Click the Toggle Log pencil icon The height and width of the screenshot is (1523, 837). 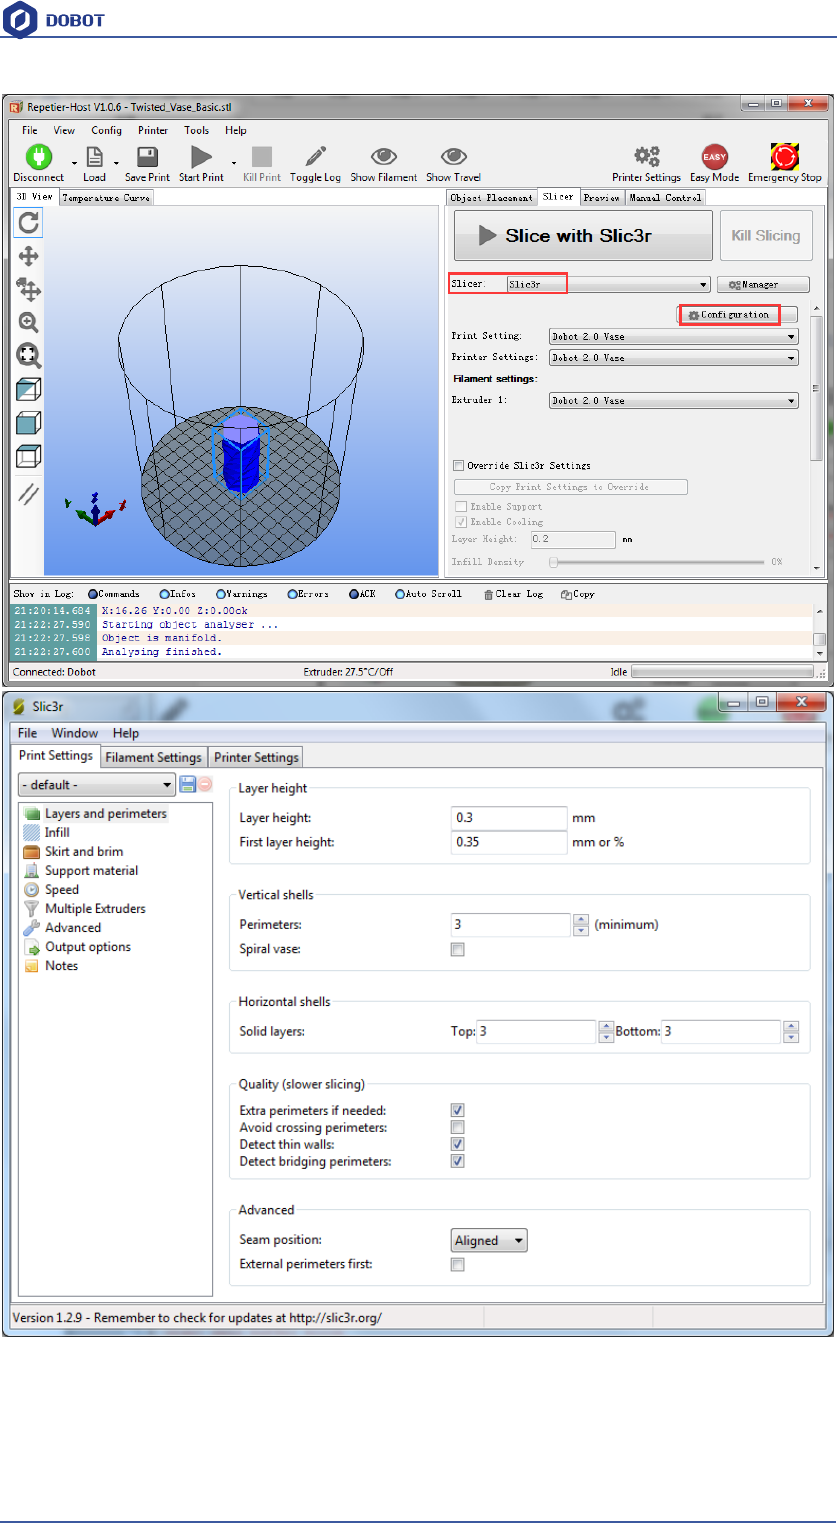pyautogui.click(x=316, y=157)
